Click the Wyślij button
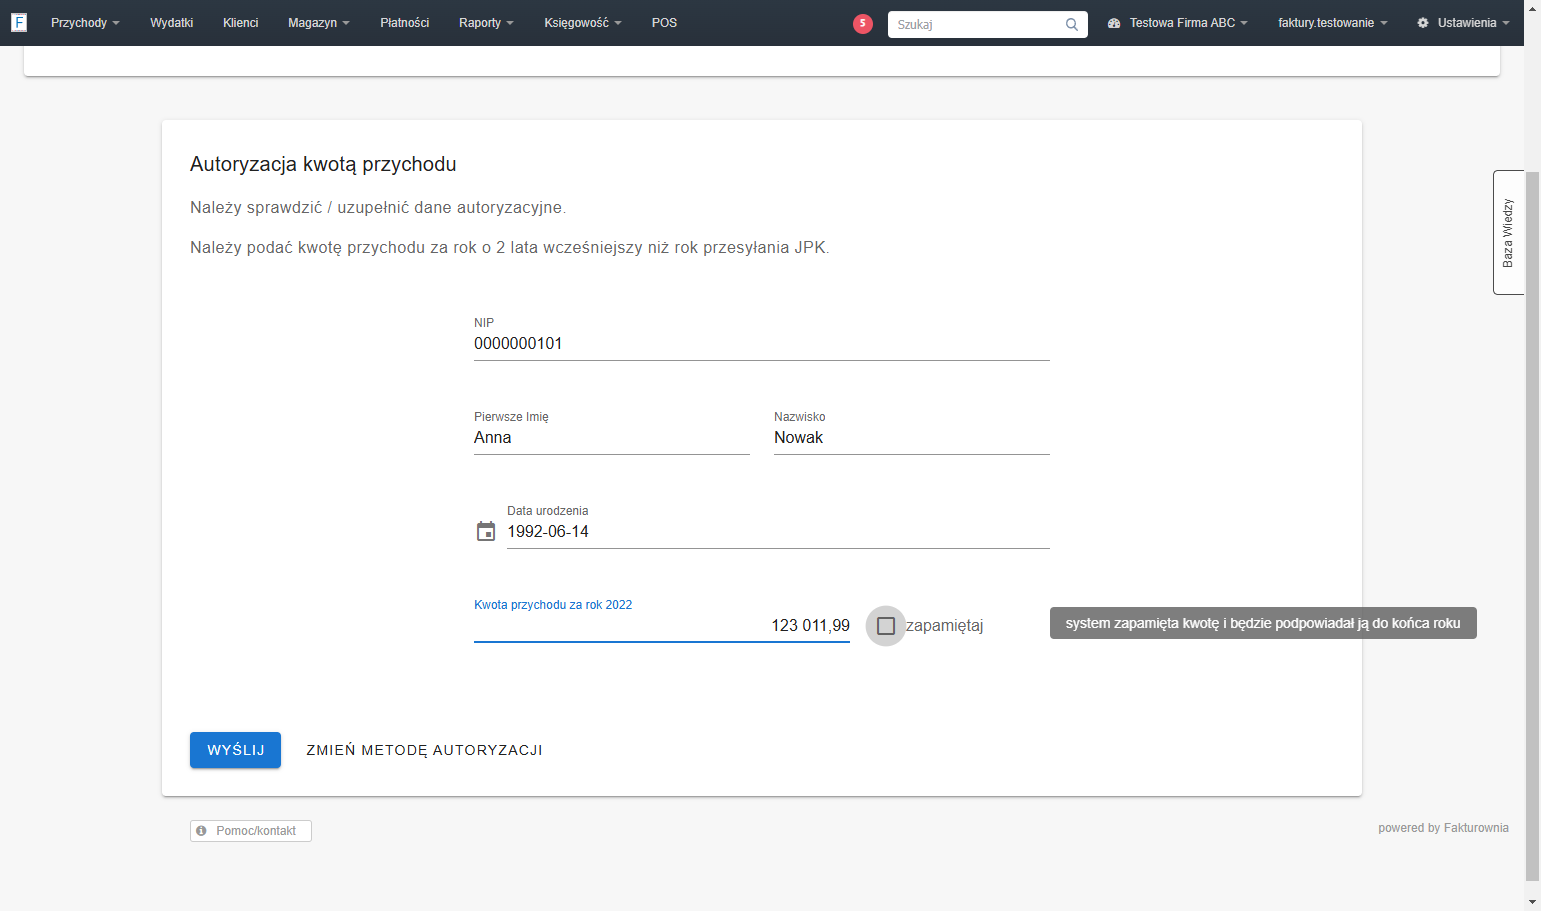The height and width of the screenshot is (911, 1541). [x=235, y=750]
